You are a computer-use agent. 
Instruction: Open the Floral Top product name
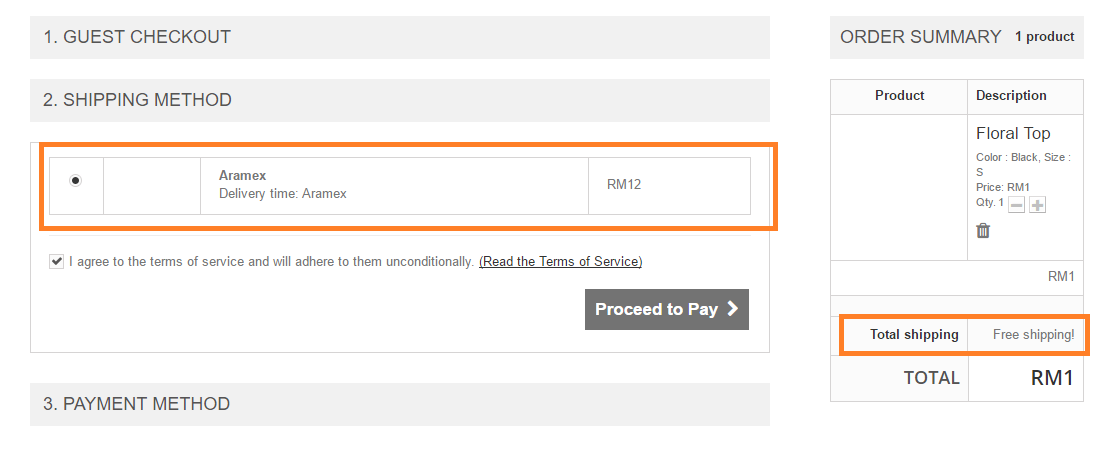1013,133
